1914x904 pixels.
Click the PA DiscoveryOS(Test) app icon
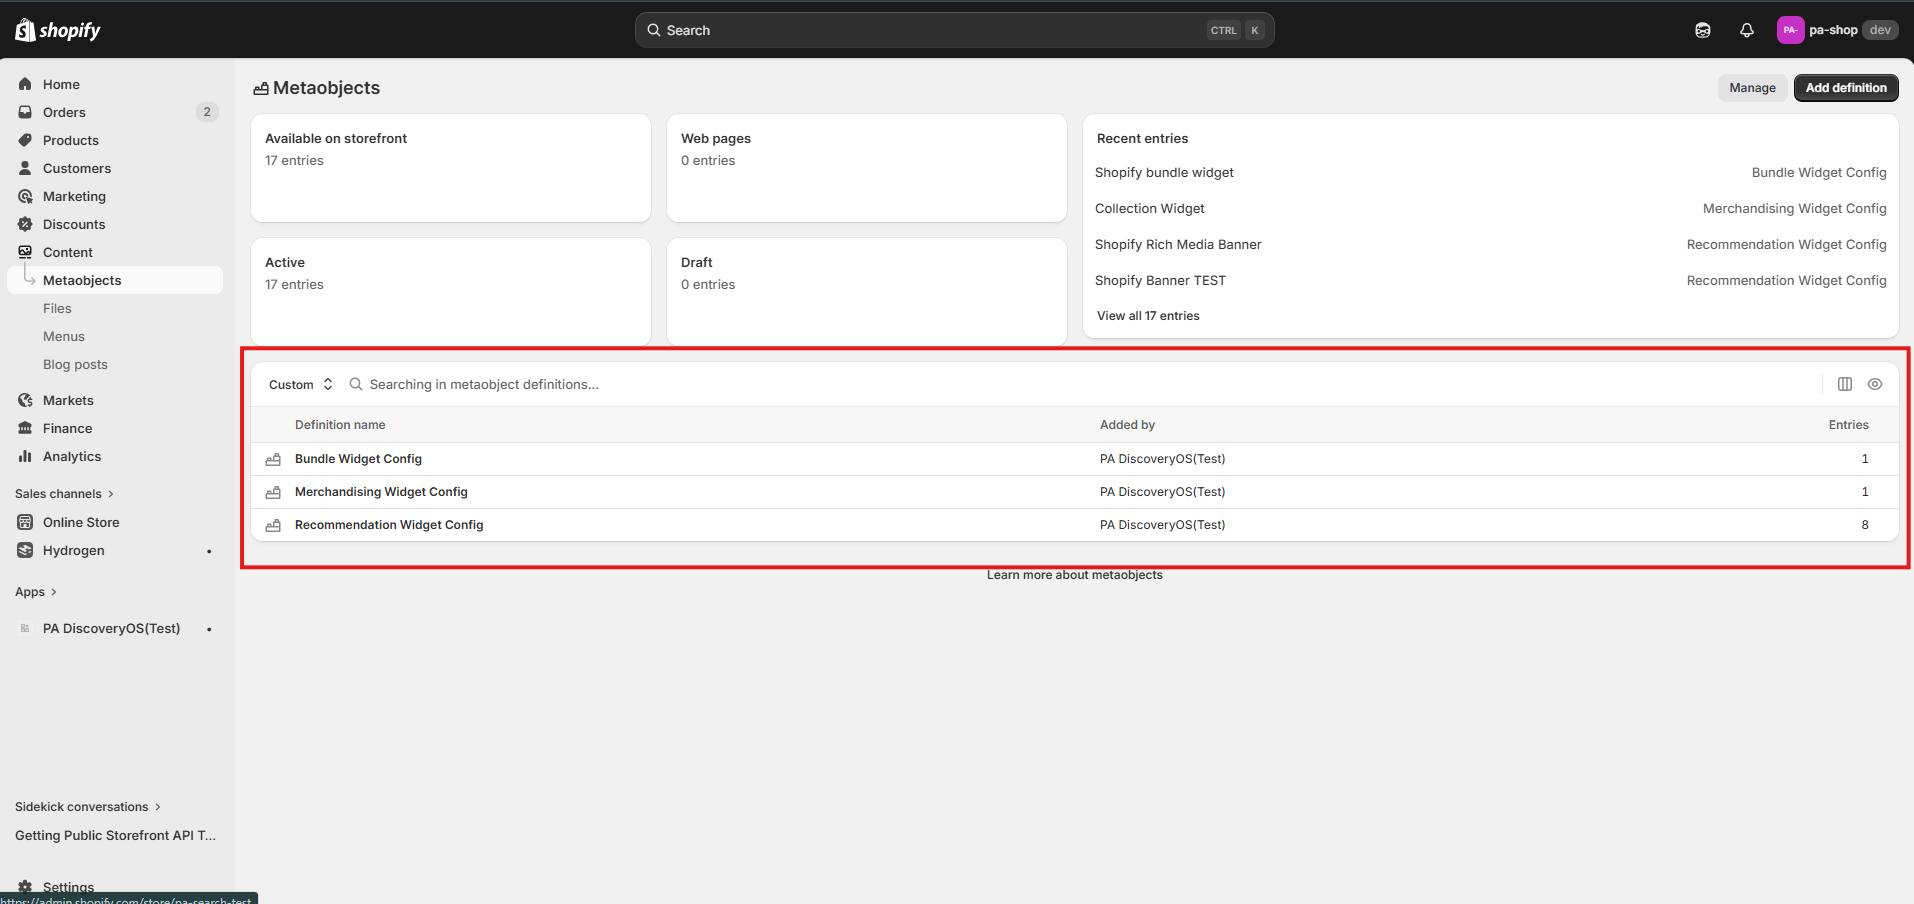(25, 628)
